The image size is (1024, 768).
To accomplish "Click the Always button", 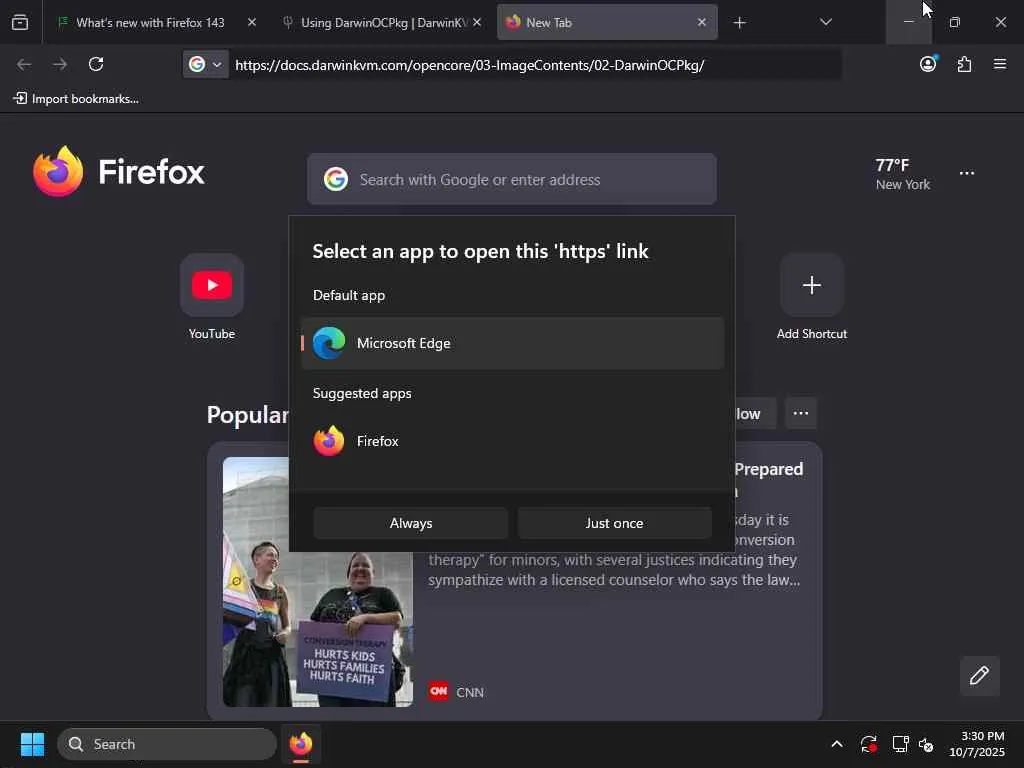I will [x=411, y=523].
